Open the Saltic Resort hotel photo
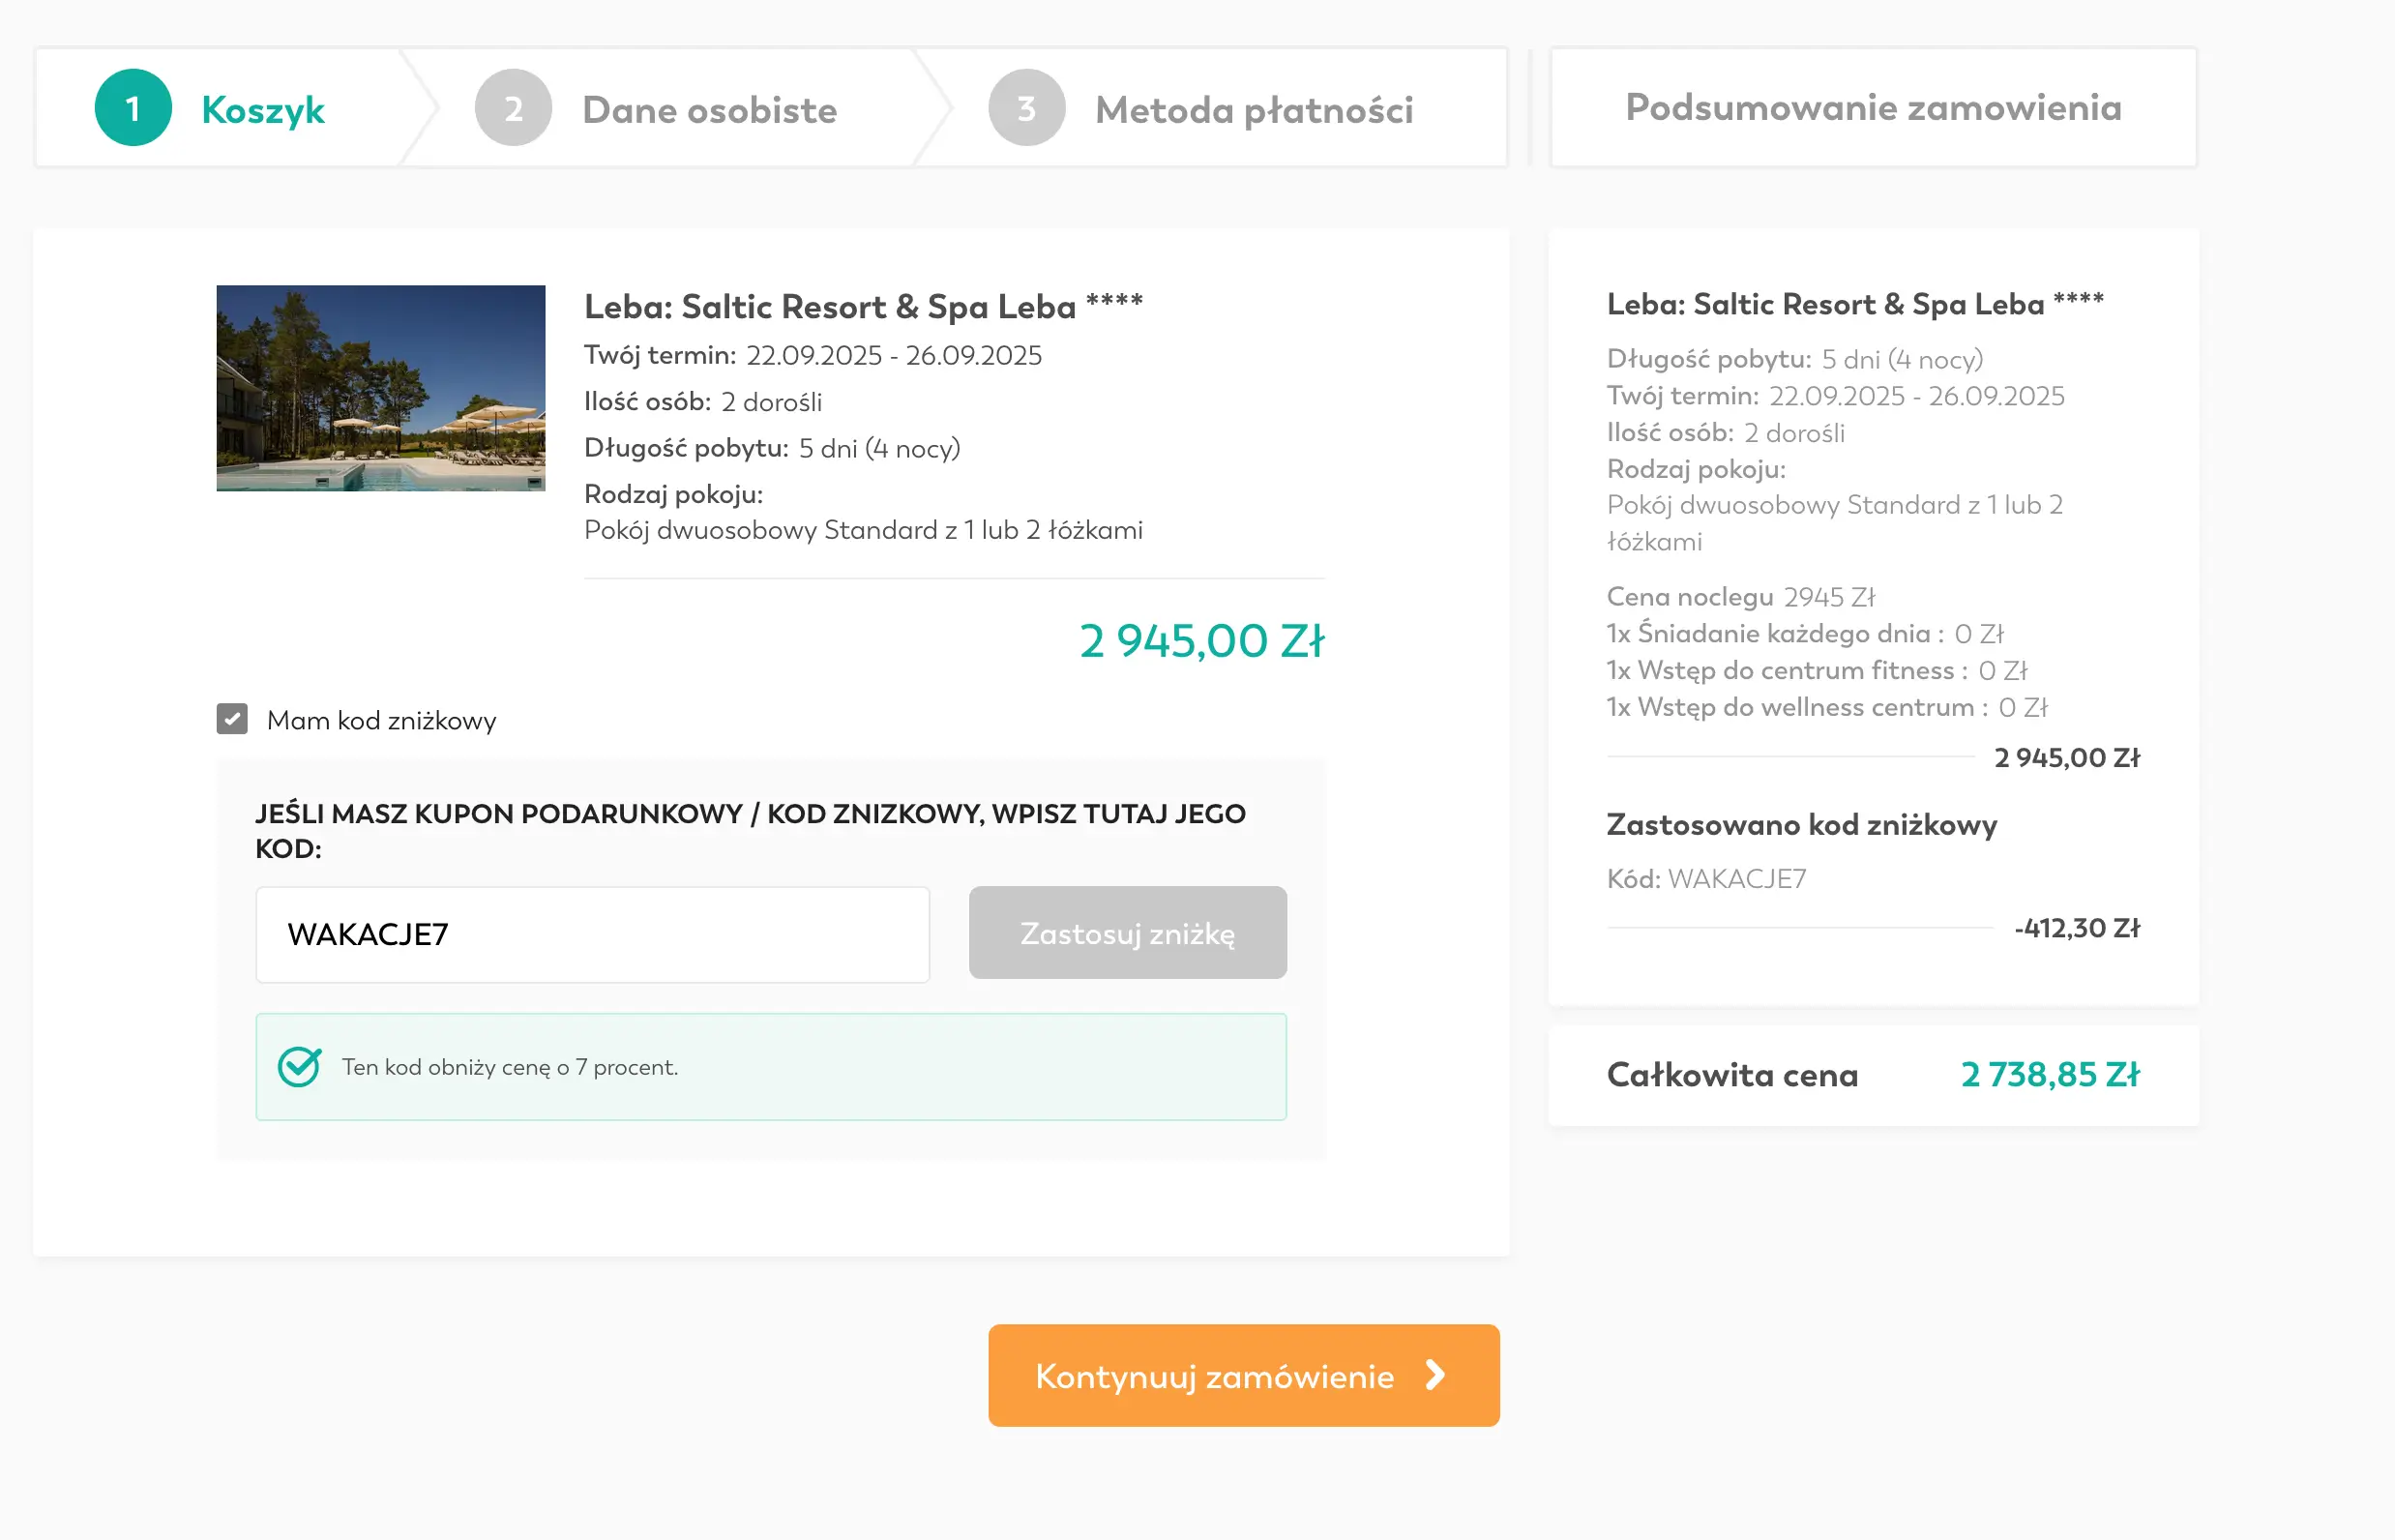Image resolution: width=2395 pixels, height=1540 pixels. [381, 388]
